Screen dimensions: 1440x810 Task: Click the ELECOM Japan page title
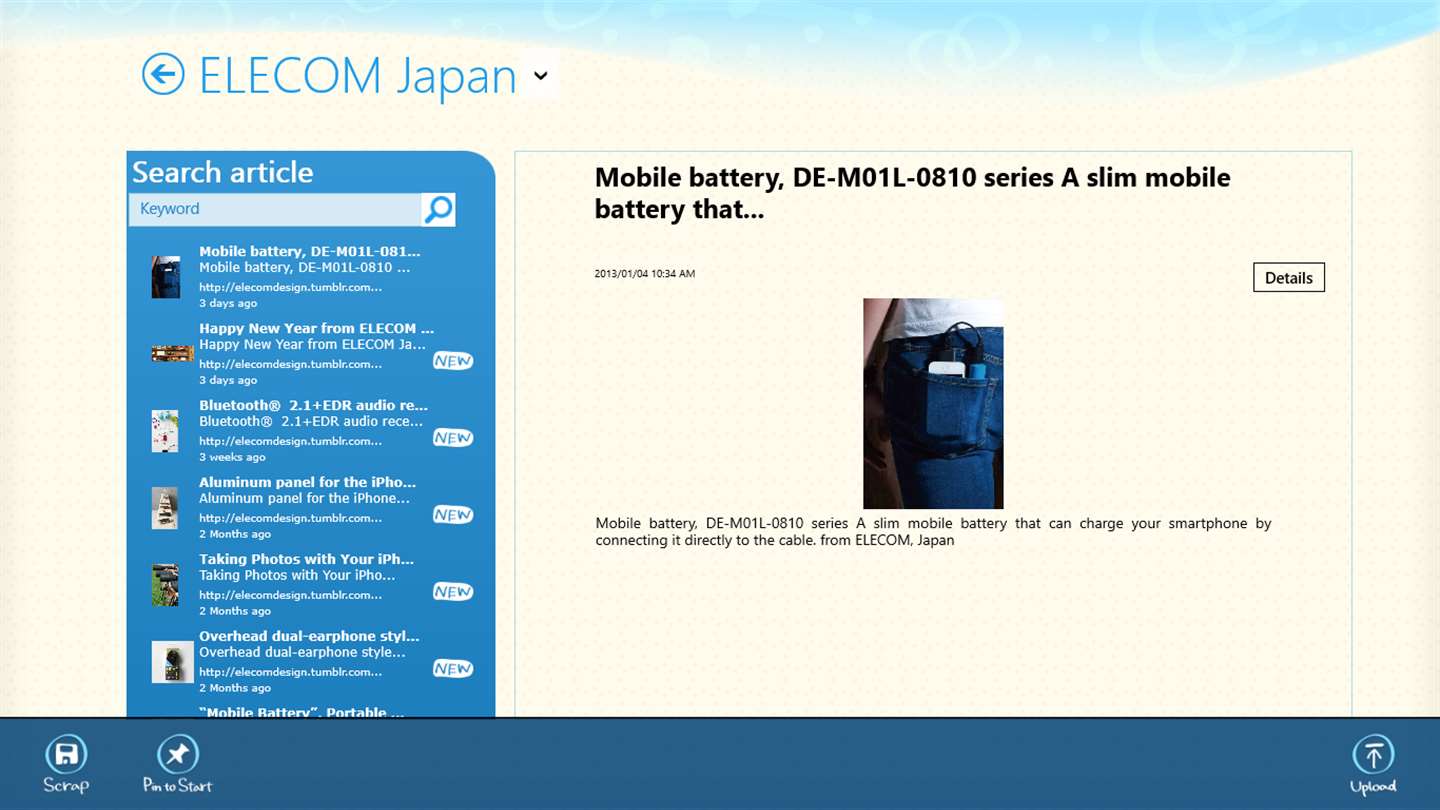[x=358, y=76]
